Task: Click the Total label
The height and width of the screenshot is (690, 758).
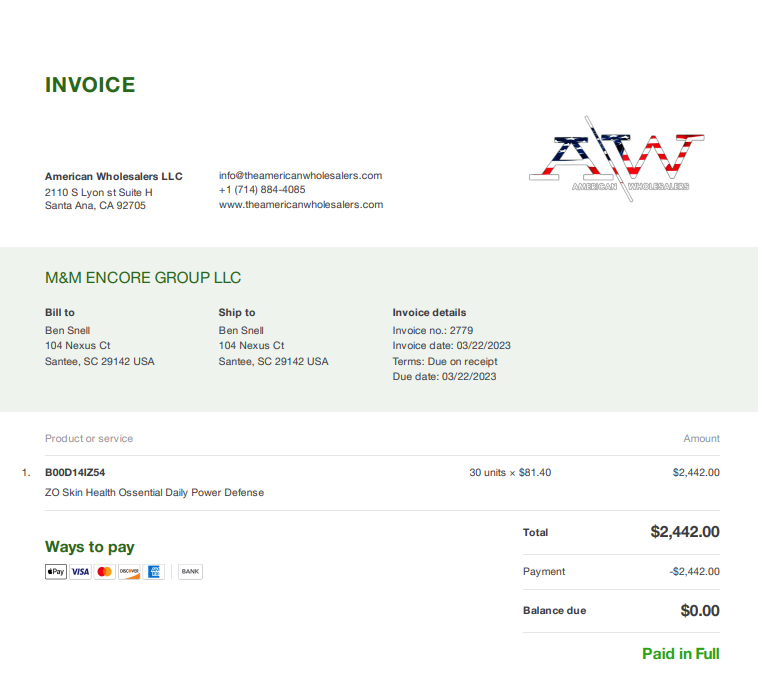Action: tap(535, 532)
